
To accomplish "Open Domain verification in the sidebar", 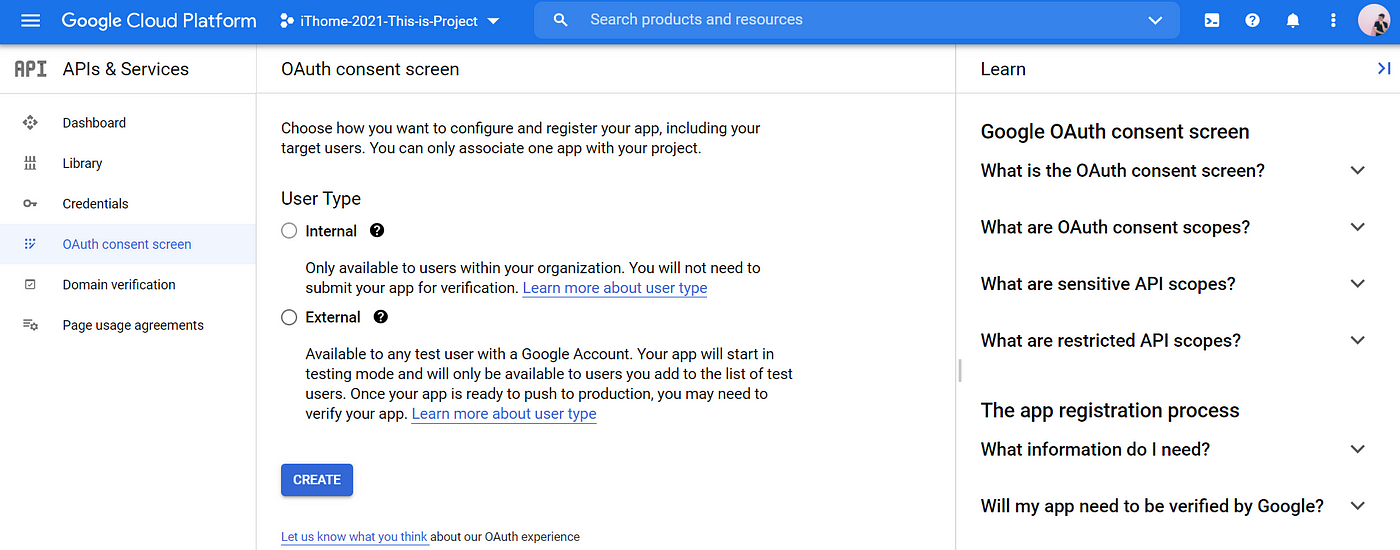I will (118, 285).
